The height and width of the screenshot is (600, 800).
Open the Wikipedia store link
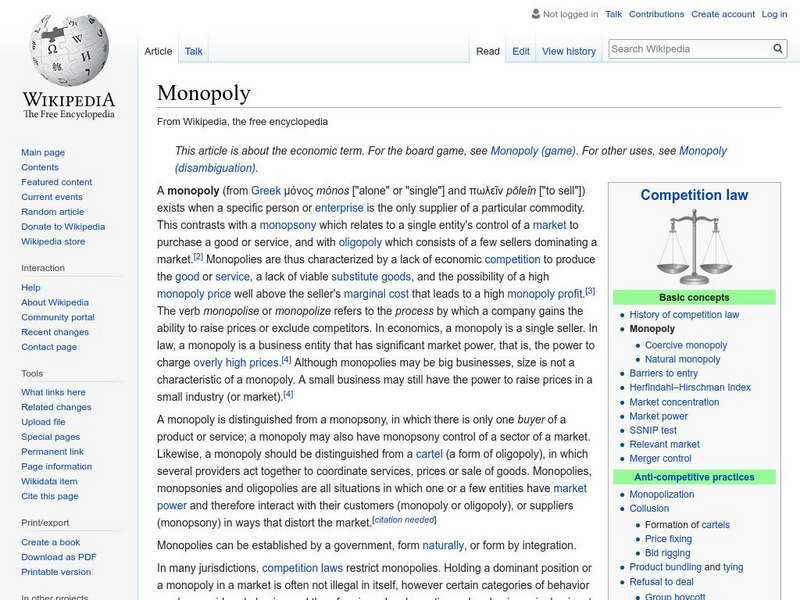click(x=53, y=241)
